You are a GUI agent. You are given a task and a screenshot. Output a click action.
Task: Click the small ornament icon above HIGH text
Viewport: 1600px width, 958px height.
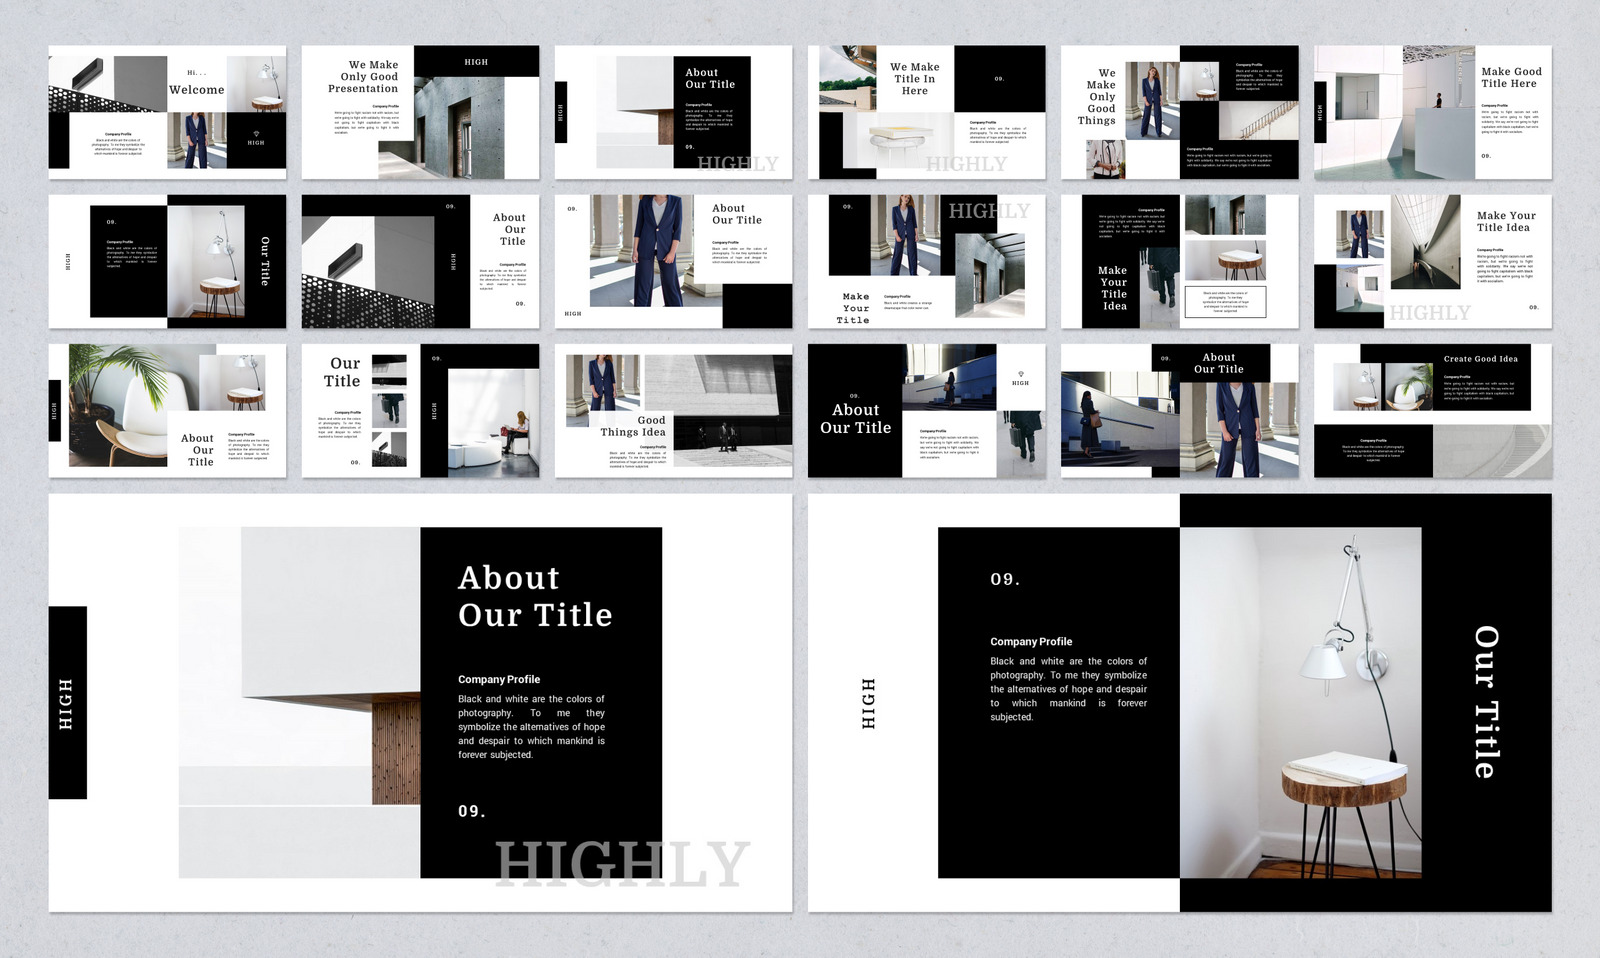tap(1021, 374)
